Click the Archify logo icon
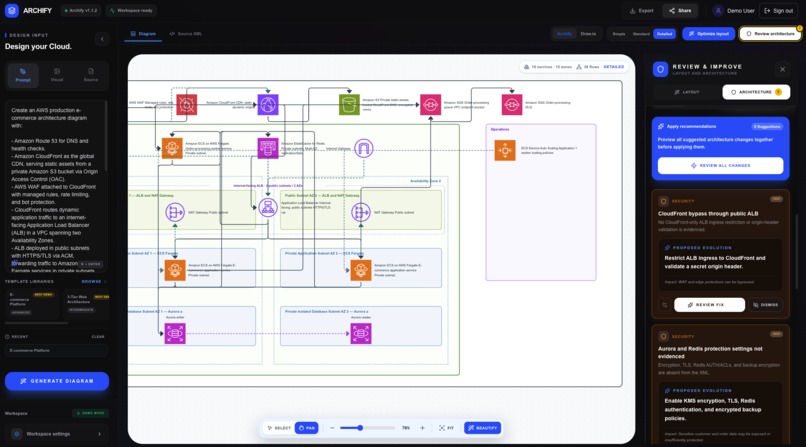The height and width of the screenshot is (447, 806). click(x=11, y=10)
